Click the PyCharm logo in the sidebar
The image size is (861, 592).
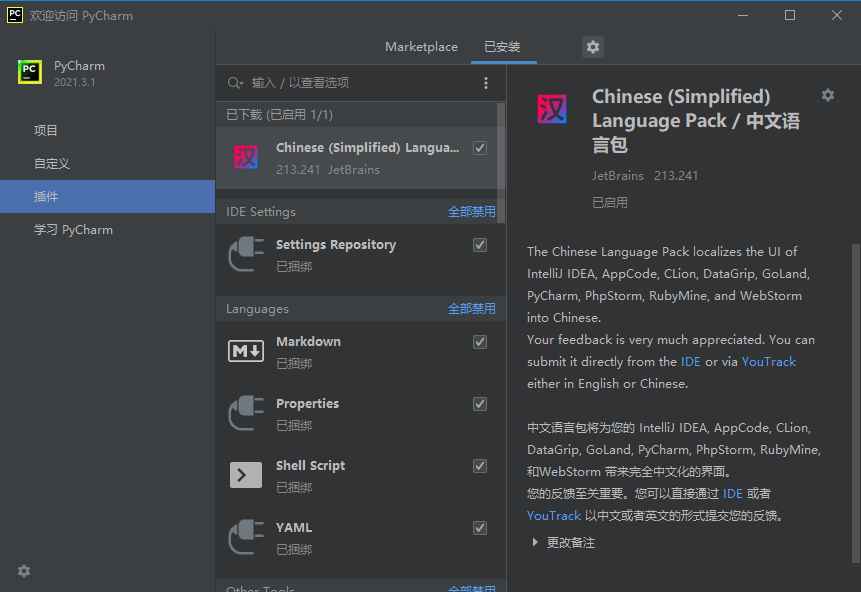[32, 73]
